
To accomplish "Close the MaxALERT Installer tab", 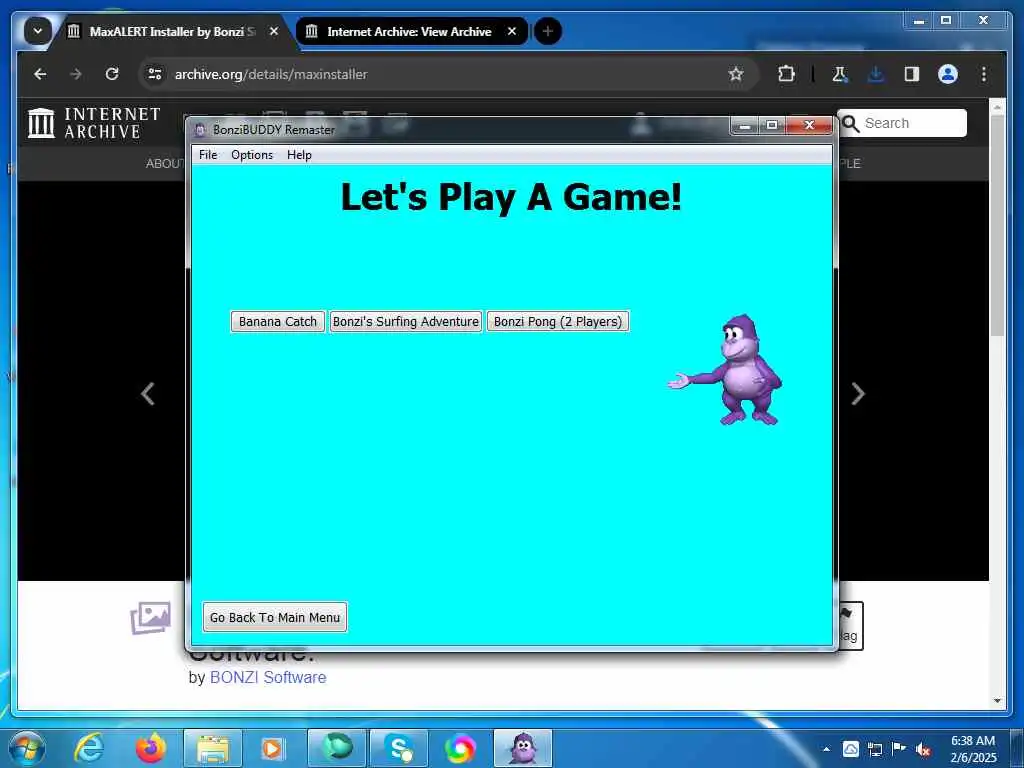I will (x=274, y=31).
